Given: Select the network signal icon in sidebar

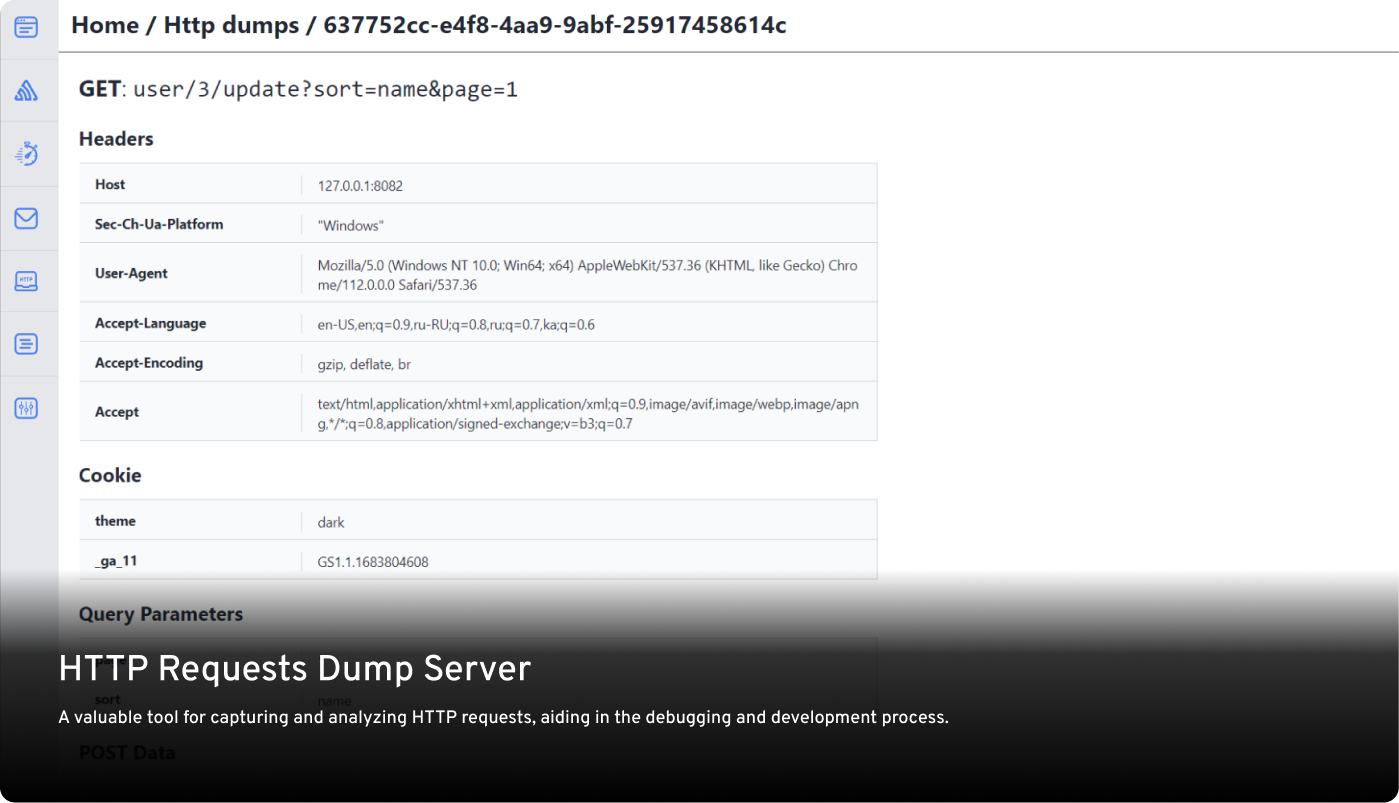Looking at the screenshot, I should (x=24, y=89).
